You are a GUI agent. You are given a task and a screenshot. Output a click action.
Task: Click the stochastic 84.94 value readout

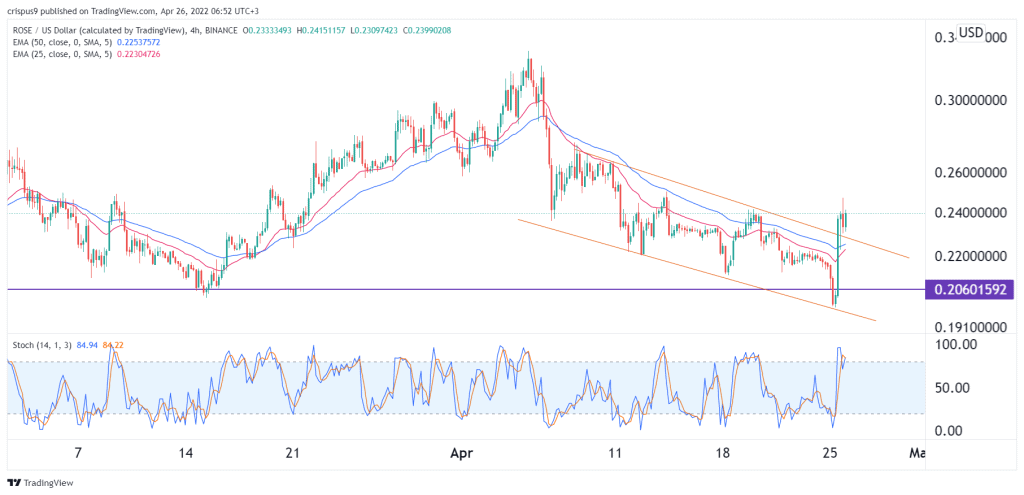click(x=87, y=345)
